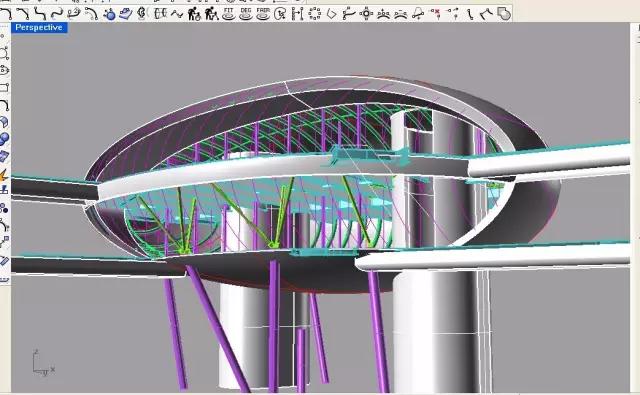Click the FIT curve tool icon
The height and width of the screenshot is (395, 640).
pyautogui.click(x=229, y=13)
